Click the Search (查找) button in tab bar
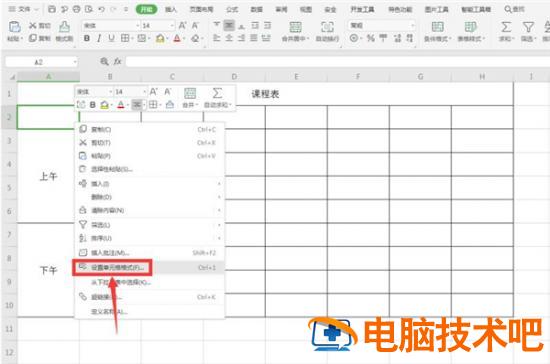This screenshot has width=550, height=364. pyautogui.click(x=514, y=9)
